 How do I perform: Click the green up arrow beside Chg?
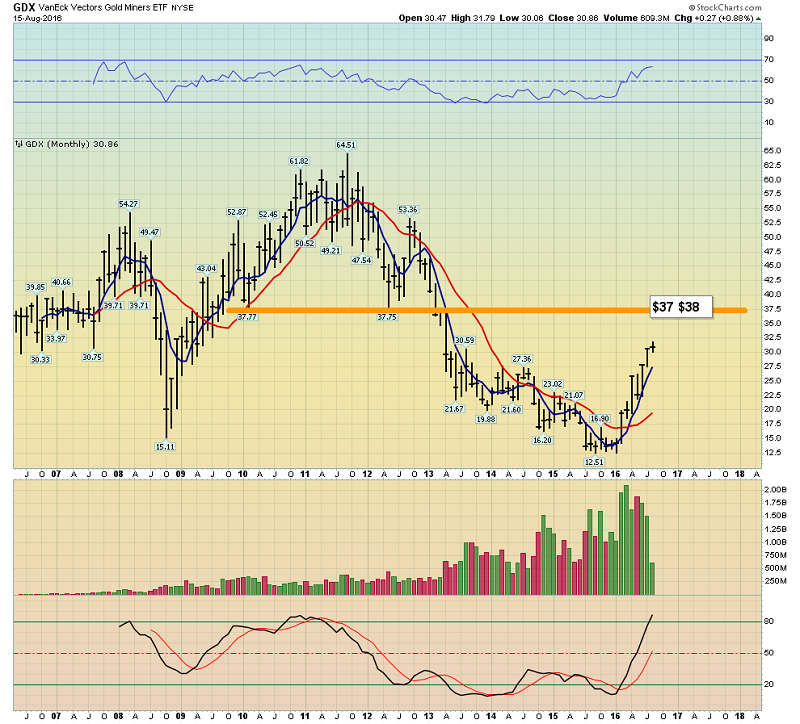pos(759,18)
